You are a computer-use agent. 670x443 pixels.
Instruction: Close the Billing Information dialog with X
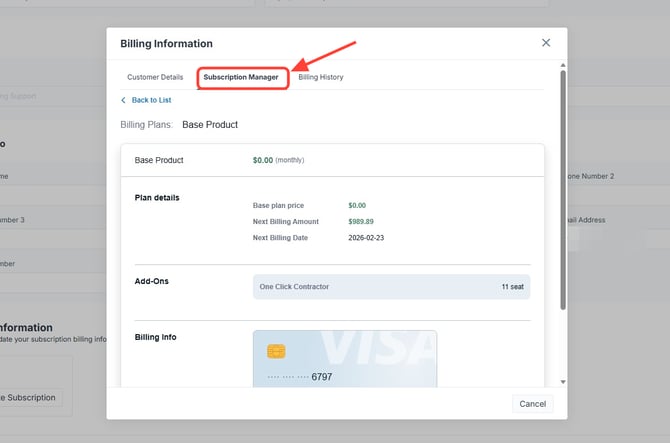click(545, 43)
